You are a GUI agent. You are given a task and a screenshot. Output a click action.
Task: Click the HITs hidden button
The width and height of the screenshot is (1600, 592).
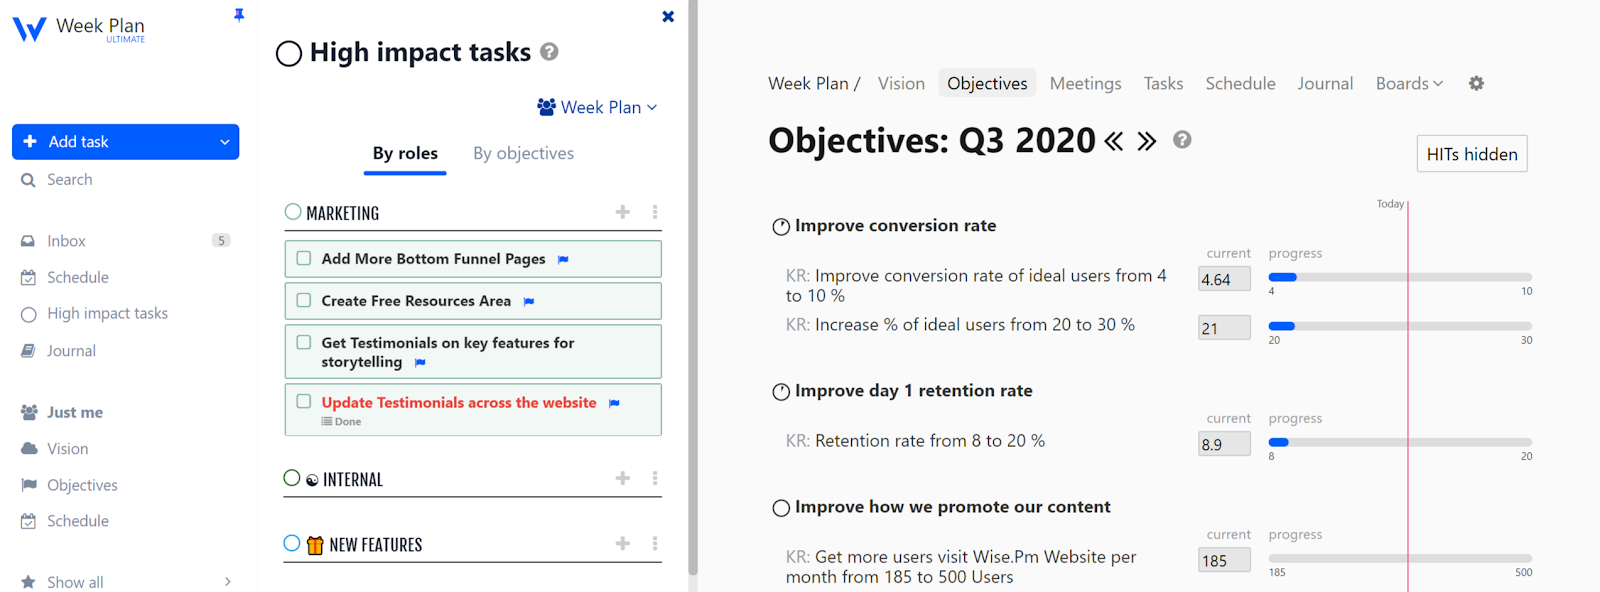(x=1471, y=153)
